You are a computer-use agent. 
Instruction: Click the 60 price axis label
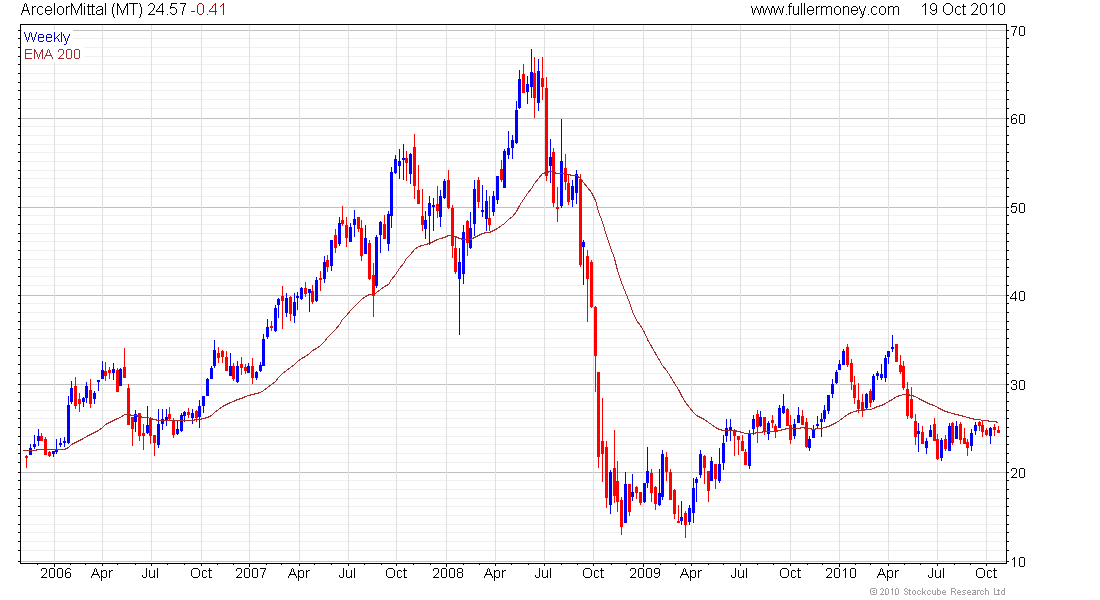pos(1017,119)
